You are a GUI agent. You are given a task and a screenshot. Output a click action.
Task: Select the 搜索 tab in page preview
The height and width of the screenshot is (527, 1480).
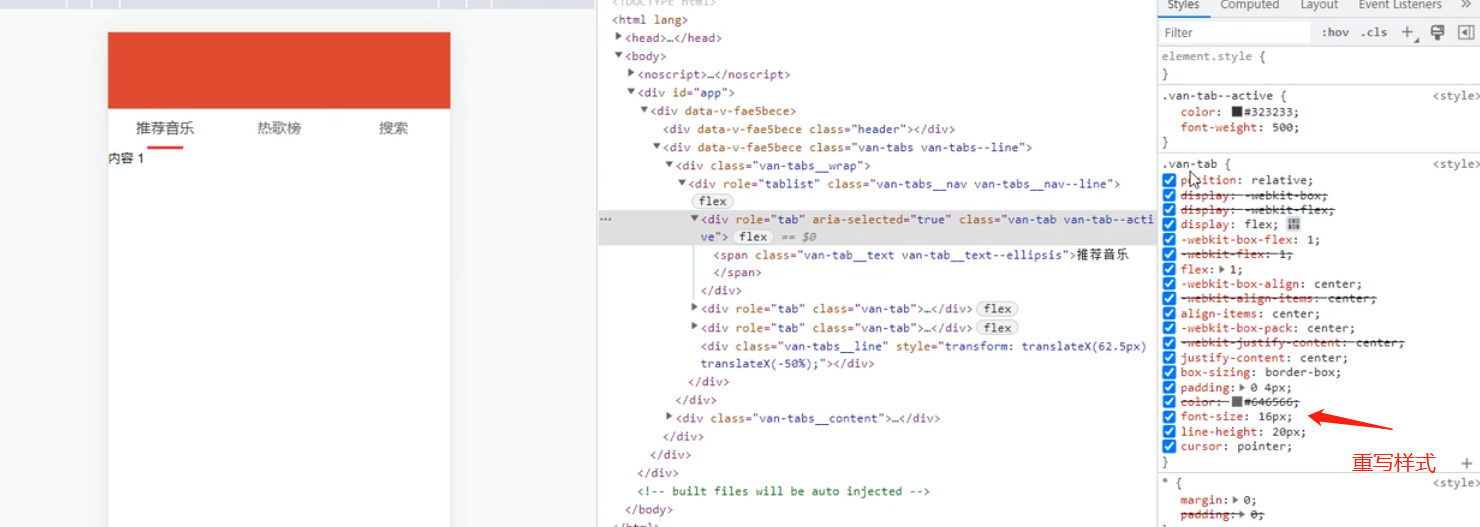click(393, 128)
